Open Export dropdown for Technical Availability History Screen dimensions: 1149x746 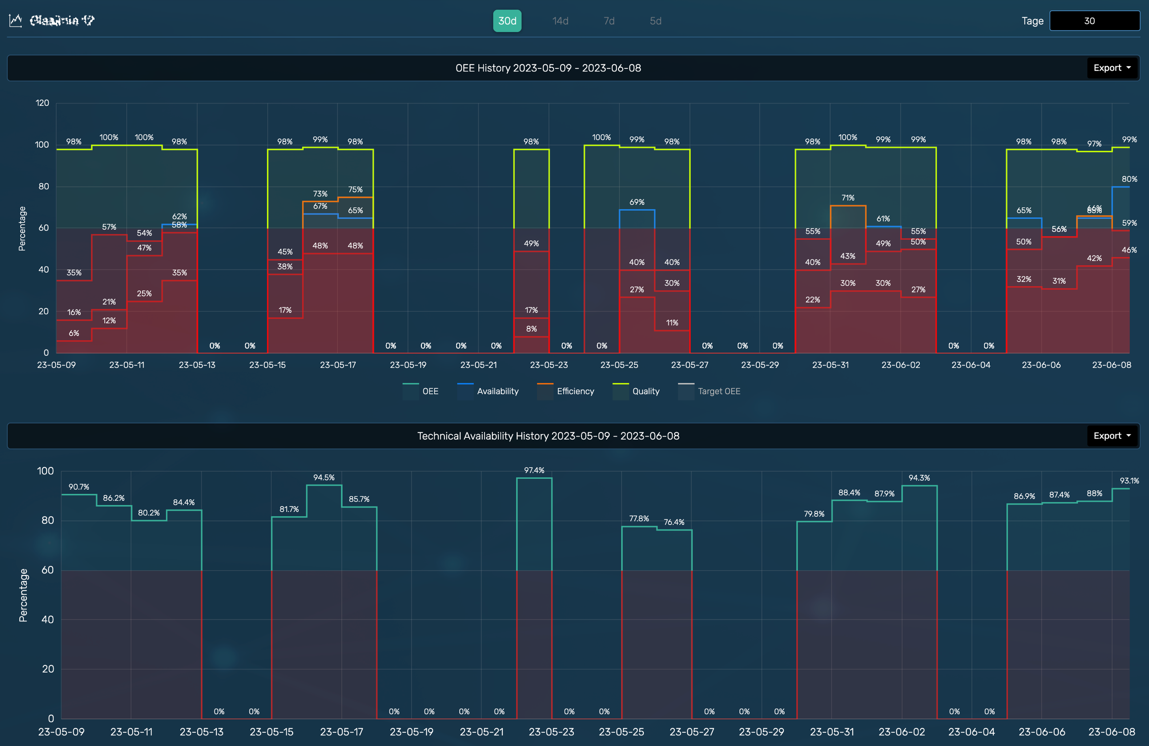tap(1112, 436)
